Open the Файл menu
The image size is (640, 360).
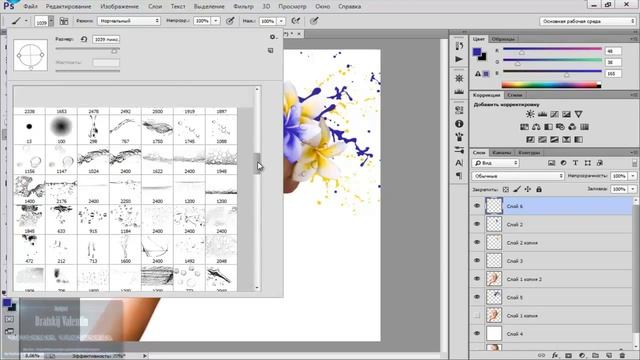(31, 7)
